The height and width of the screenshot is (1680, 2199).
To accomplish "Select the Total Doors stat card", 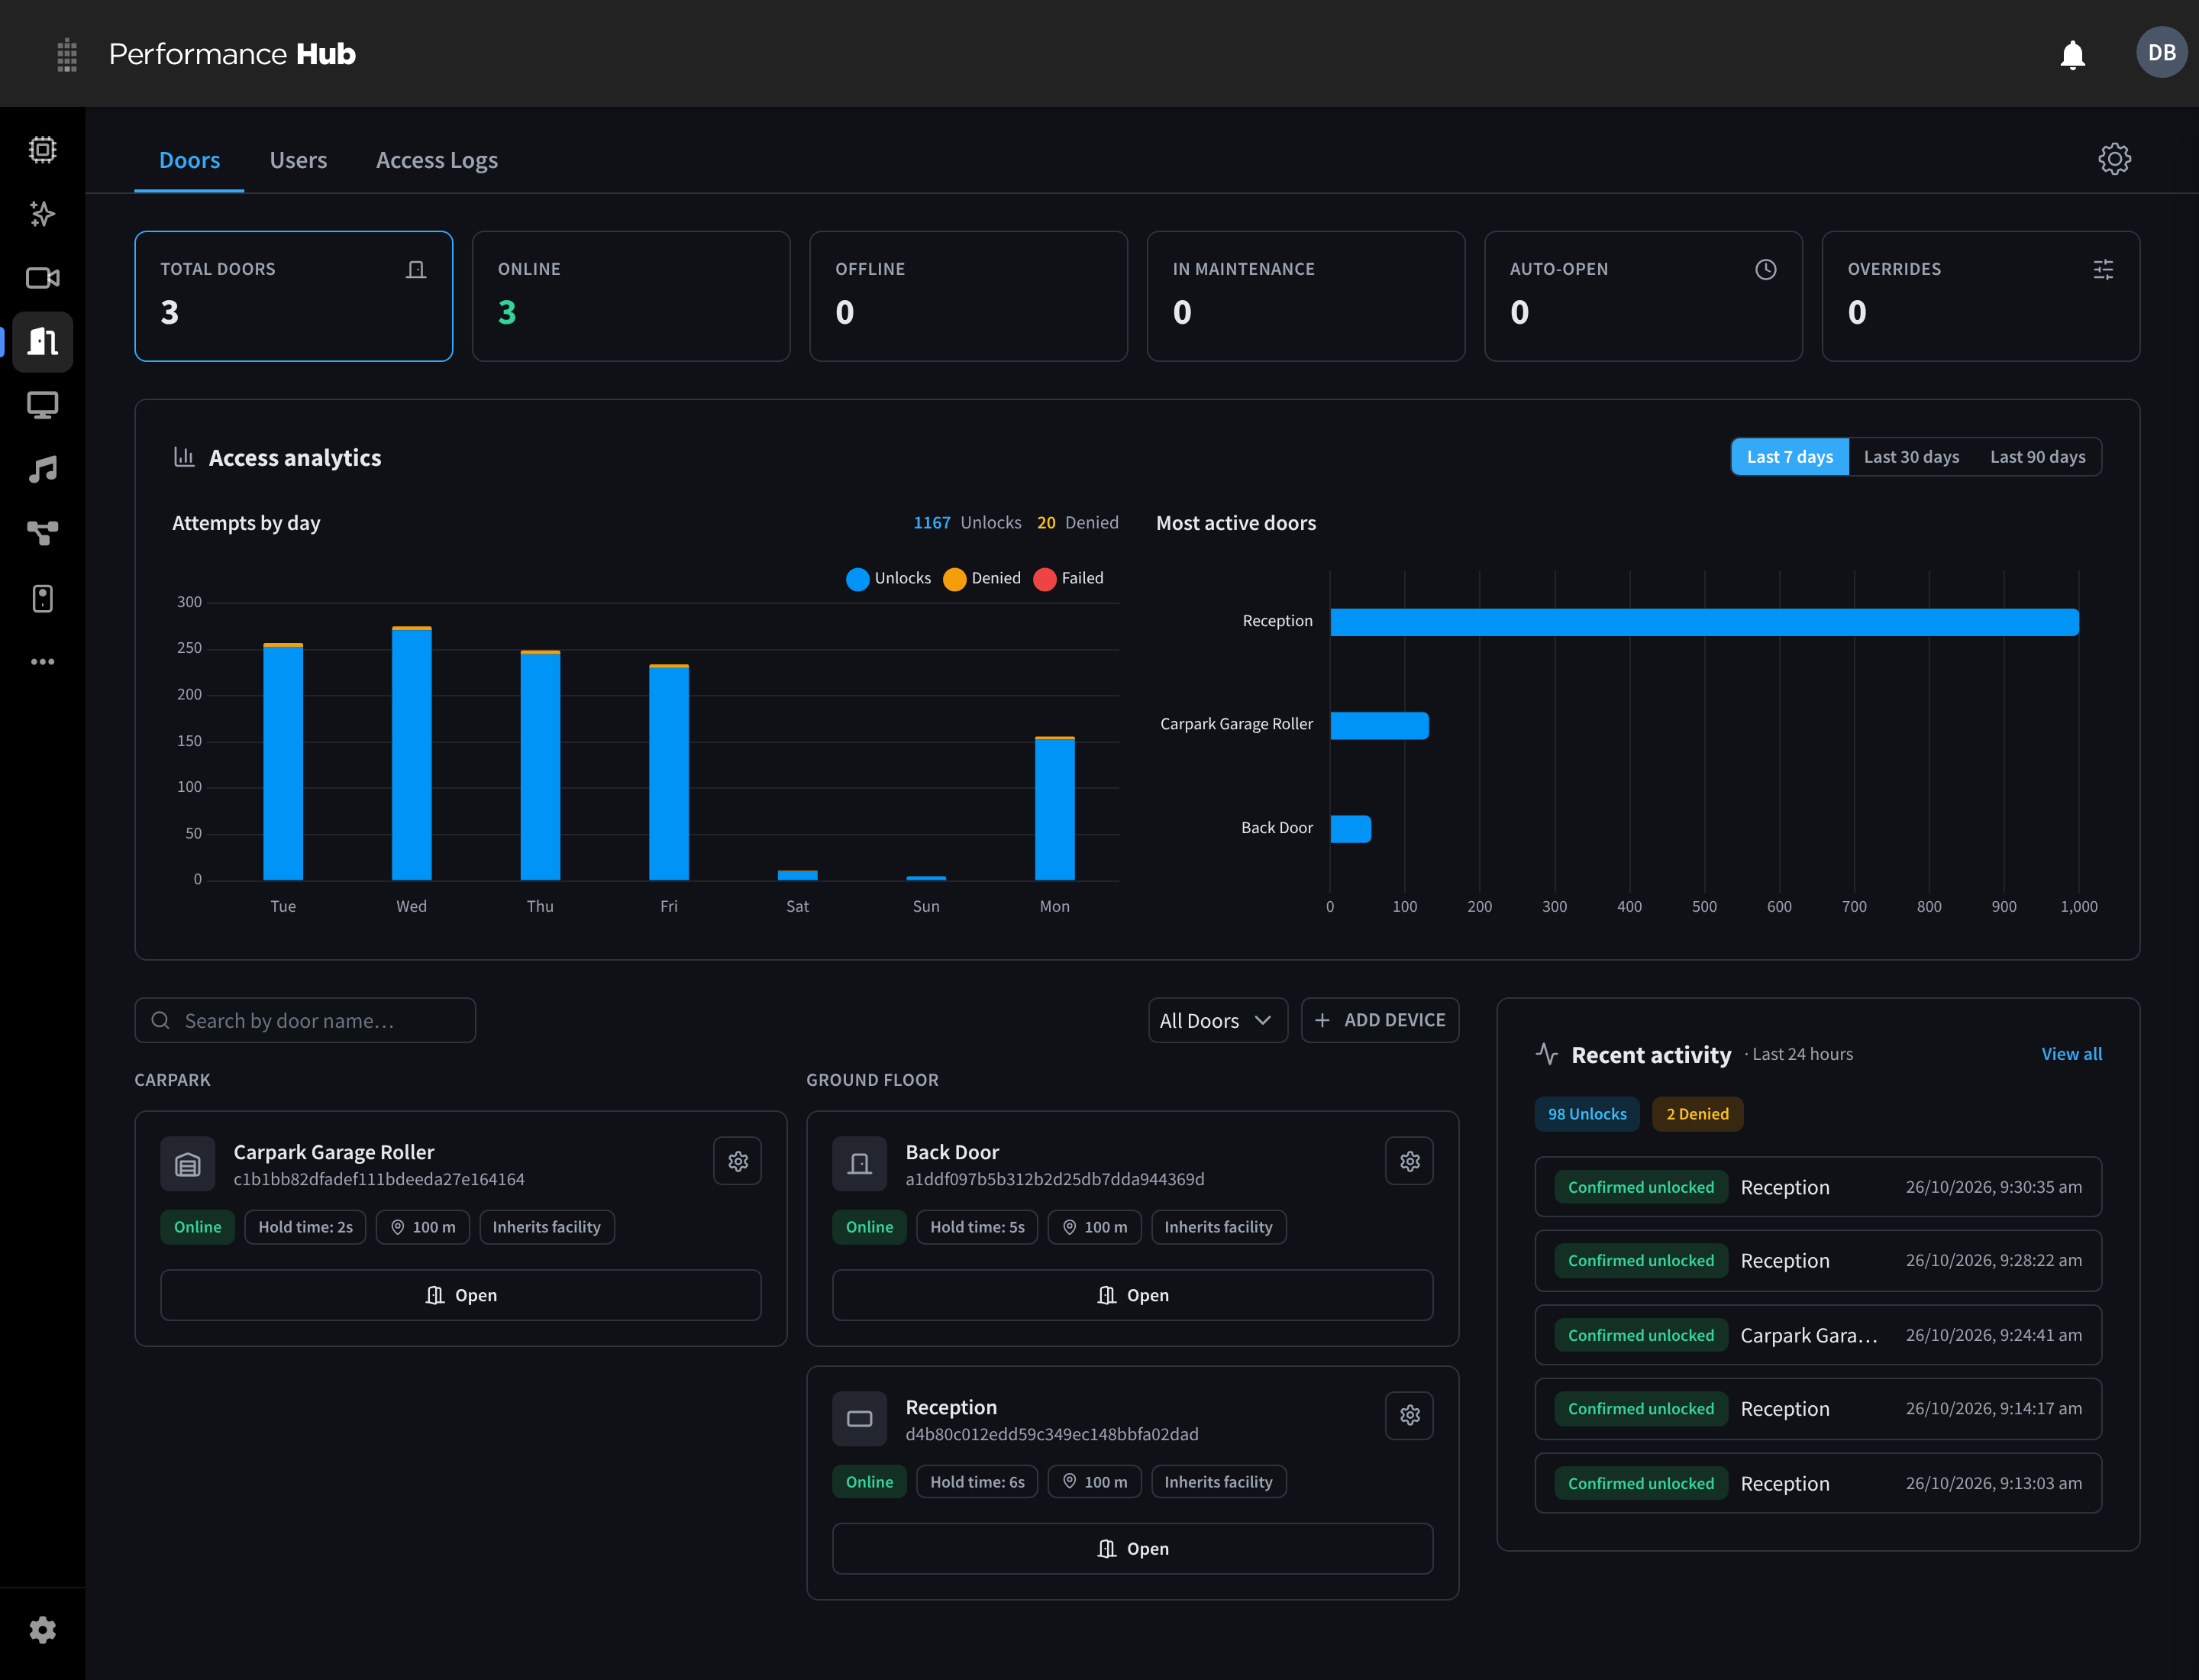I will click(293, 296).
